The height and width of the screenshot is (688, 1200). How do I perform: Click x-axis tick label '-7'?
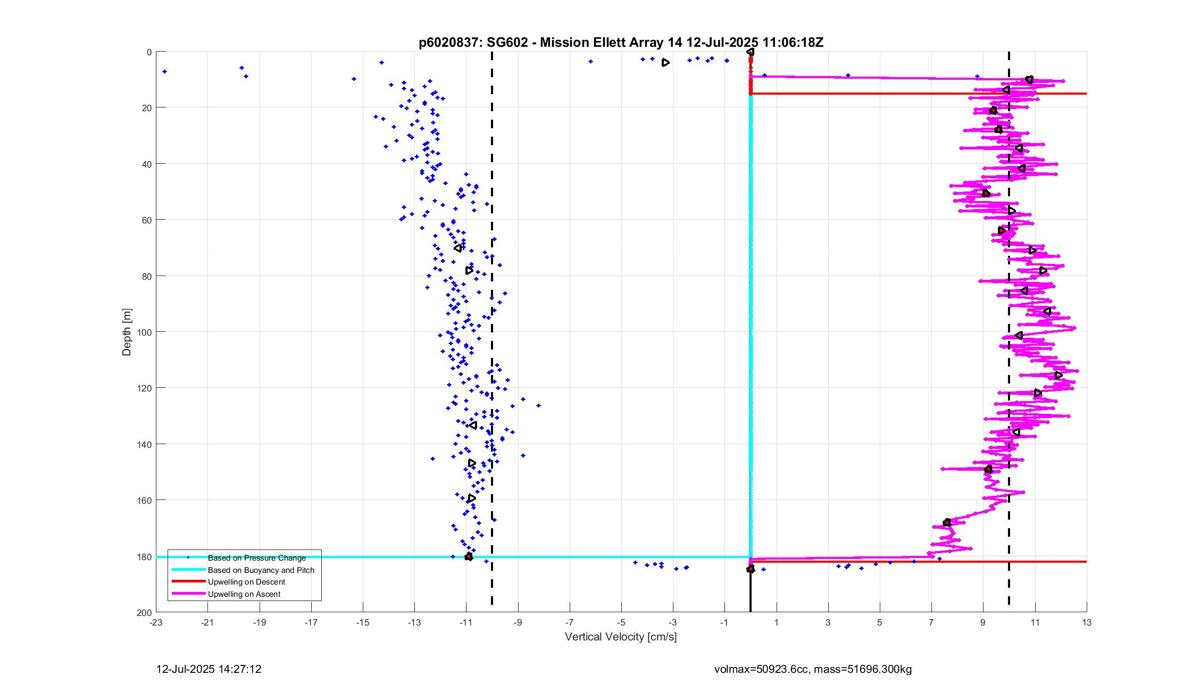570,623
